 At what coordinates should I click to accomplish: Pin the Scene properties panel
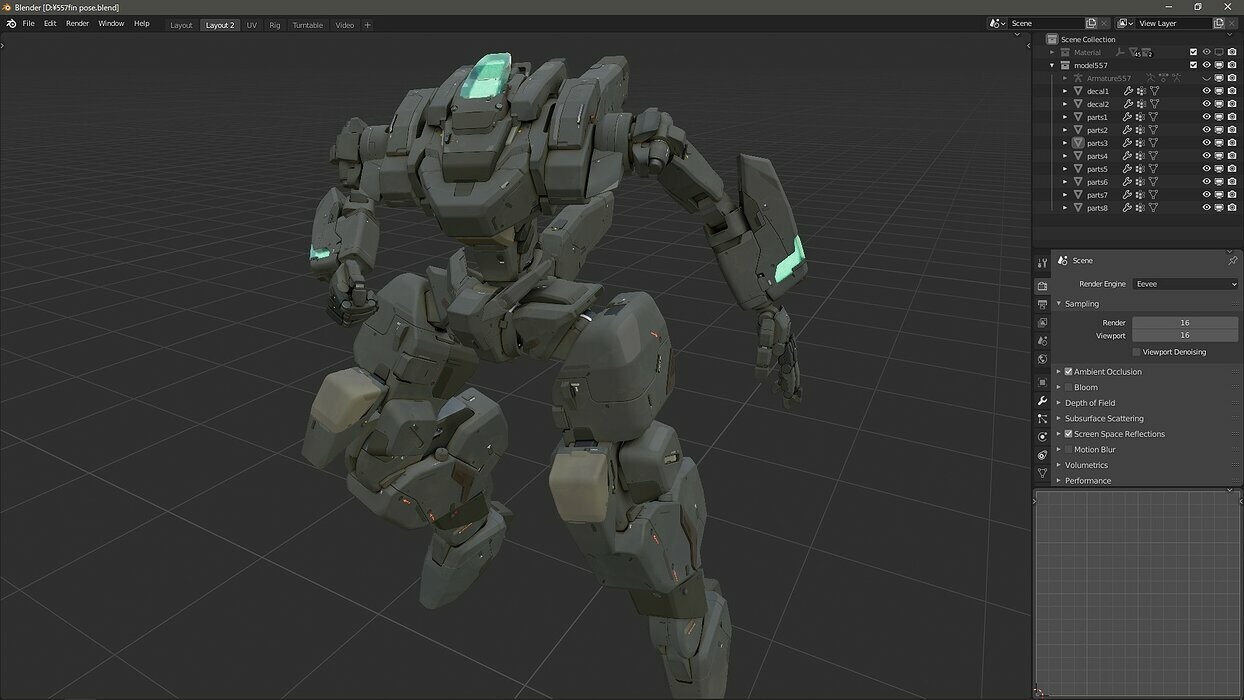pyautogui.click(x=1232, y=261)
